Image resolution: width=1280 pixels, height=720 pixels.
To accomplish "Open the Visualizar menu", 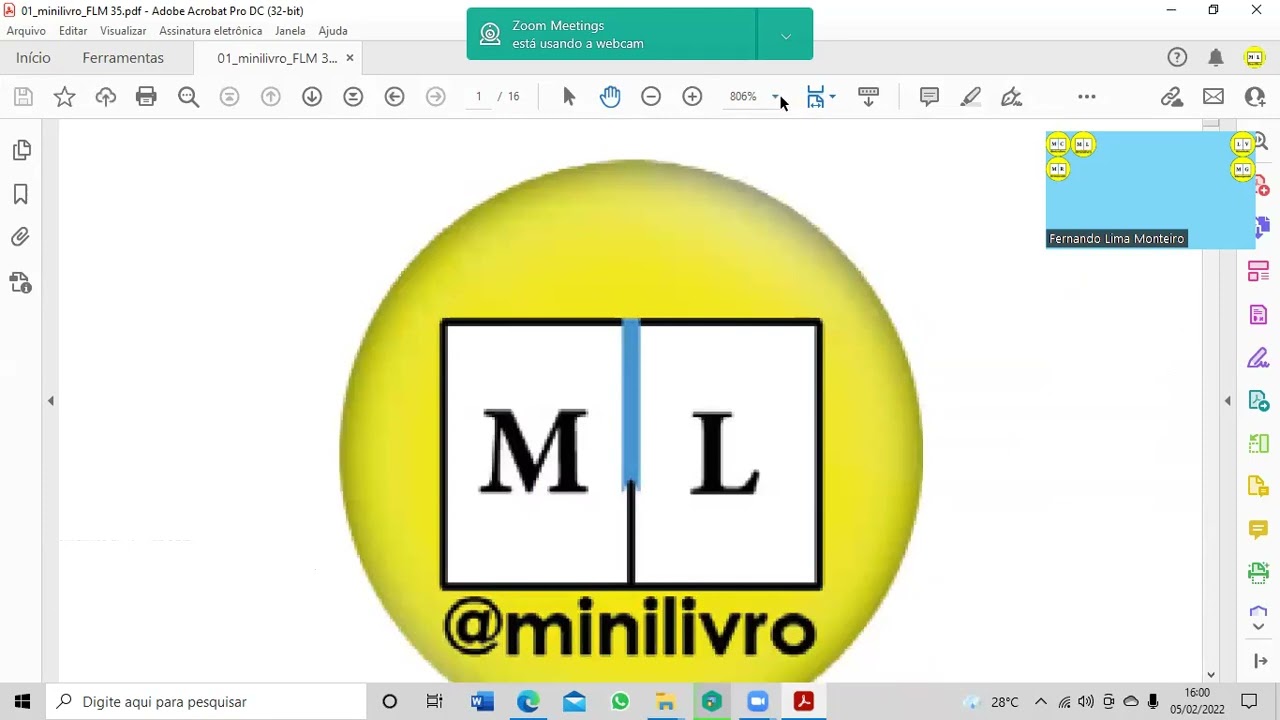I will pyautogui.click(x=123, y=31).
